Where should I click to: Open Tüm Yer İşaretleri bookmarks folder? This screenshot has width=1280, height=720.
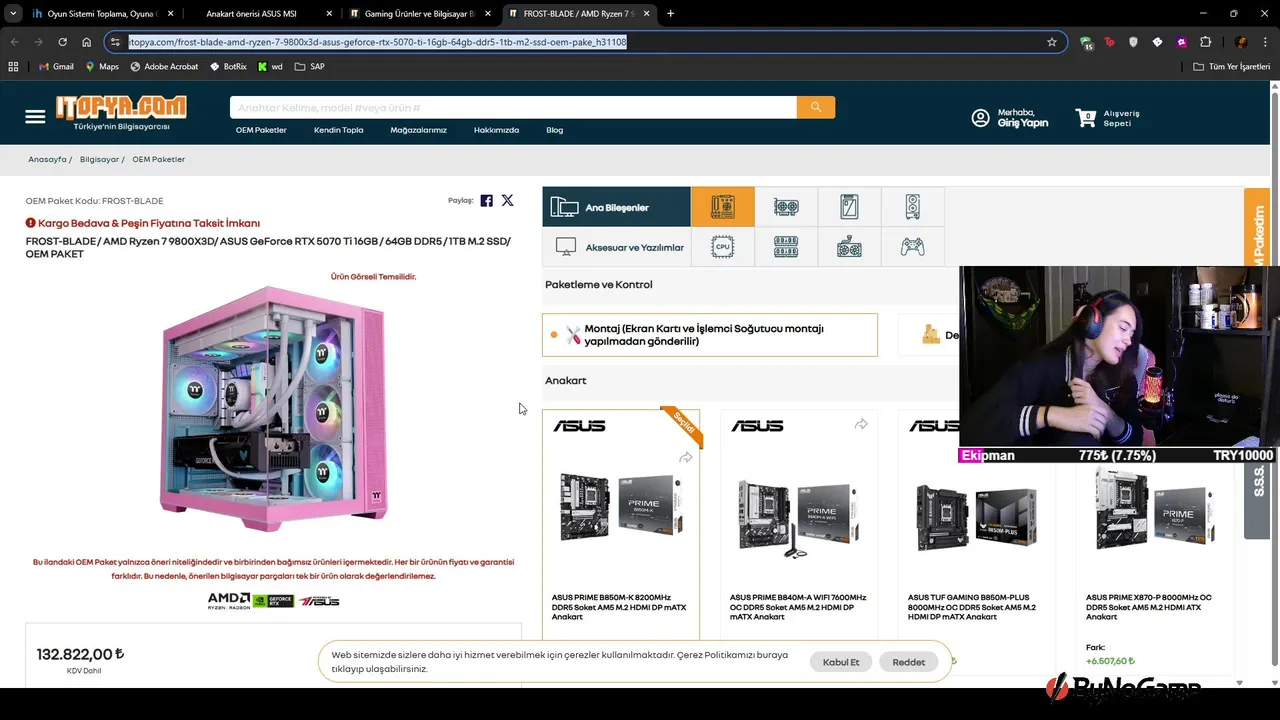click(1231, 67)
